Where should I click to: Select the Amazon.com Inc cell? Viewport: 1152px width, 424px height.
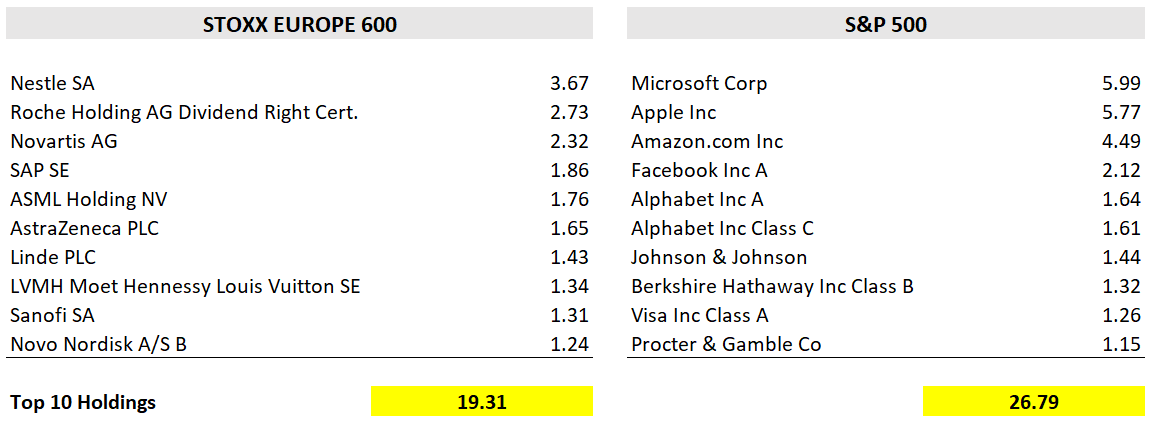tap(707, 142)
